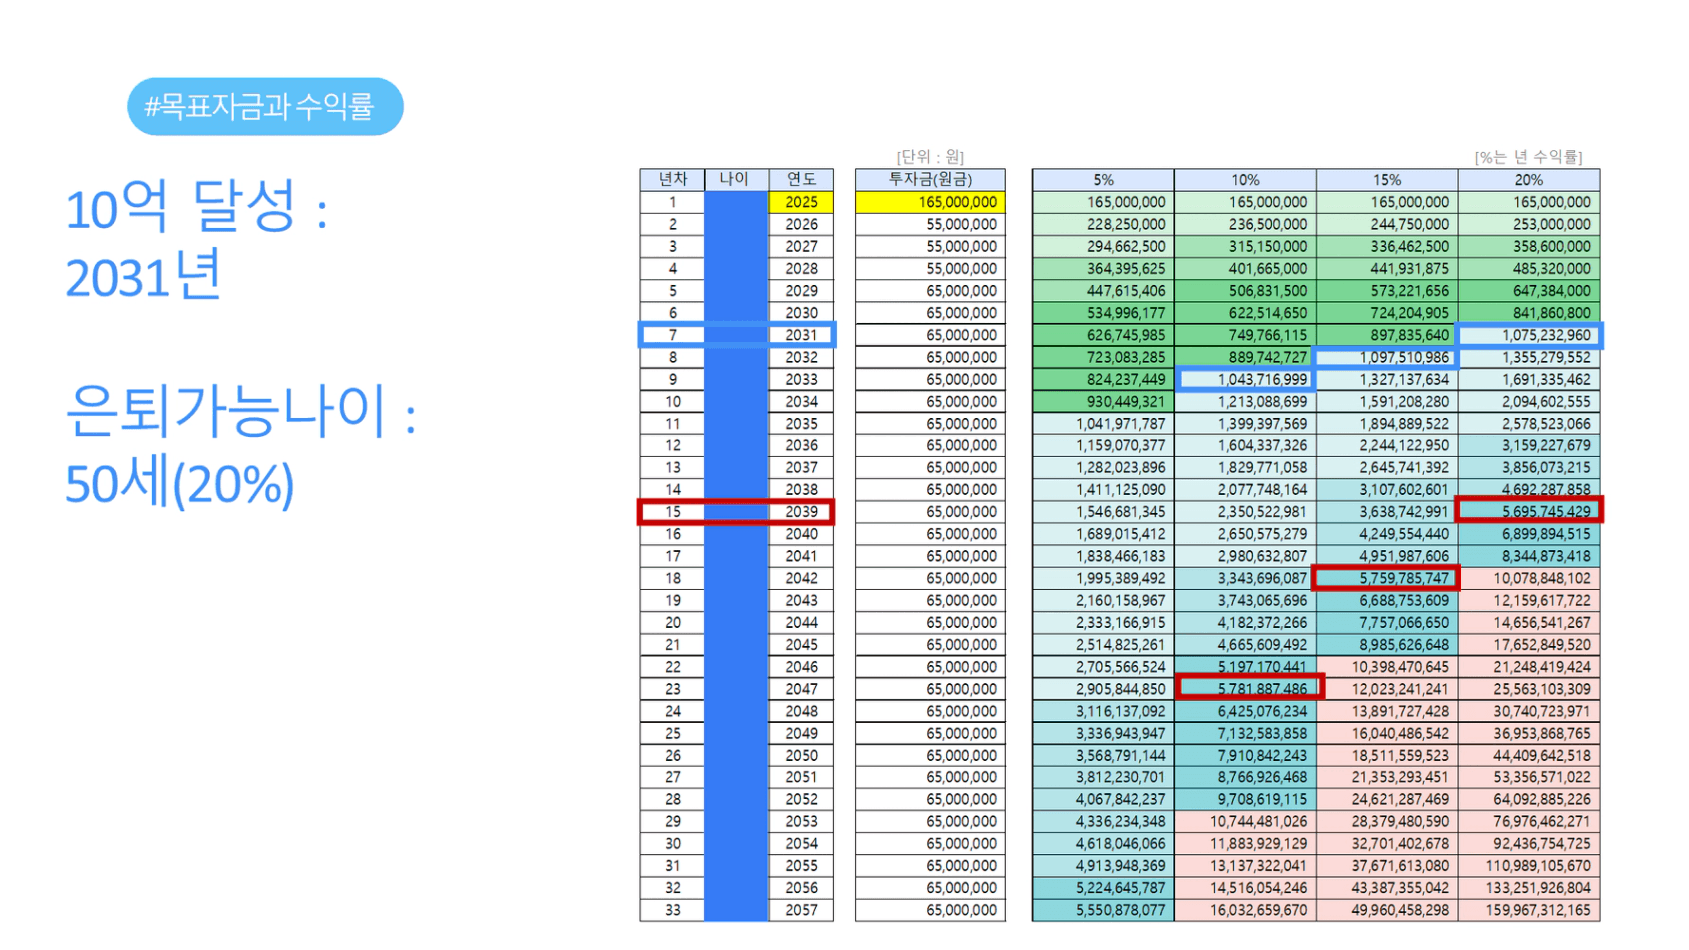The image size is (1689, 950).
Task: Click the 2034 year cell
Action: 801,401
